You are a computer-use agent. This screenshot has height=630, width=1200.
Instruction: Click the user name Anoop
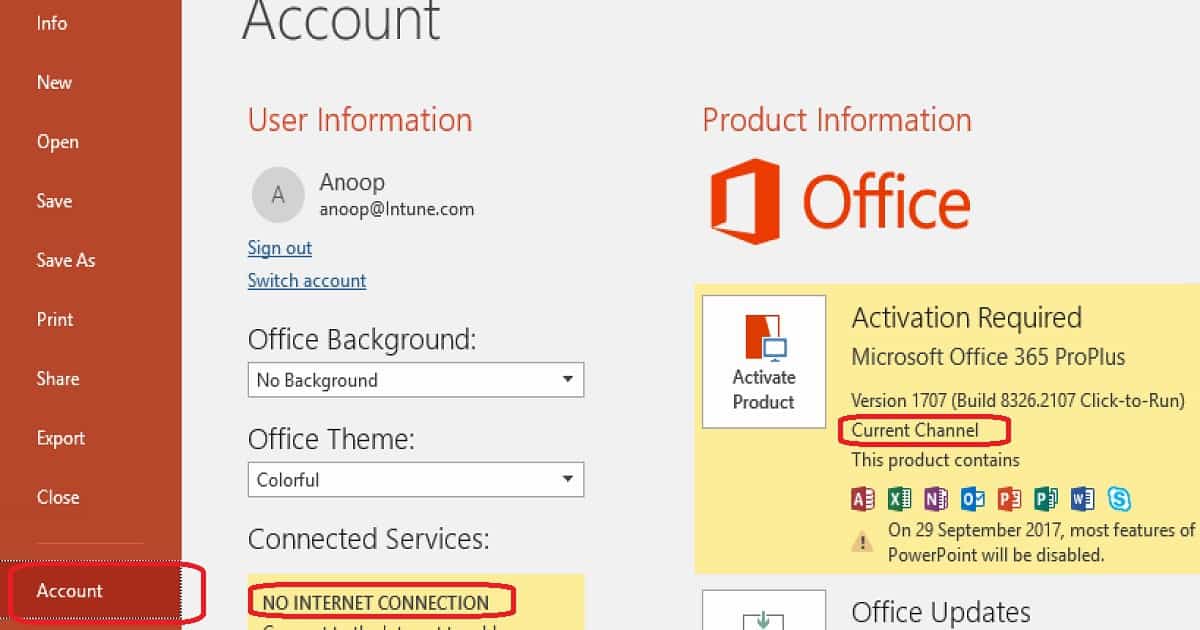coord(352,183)
